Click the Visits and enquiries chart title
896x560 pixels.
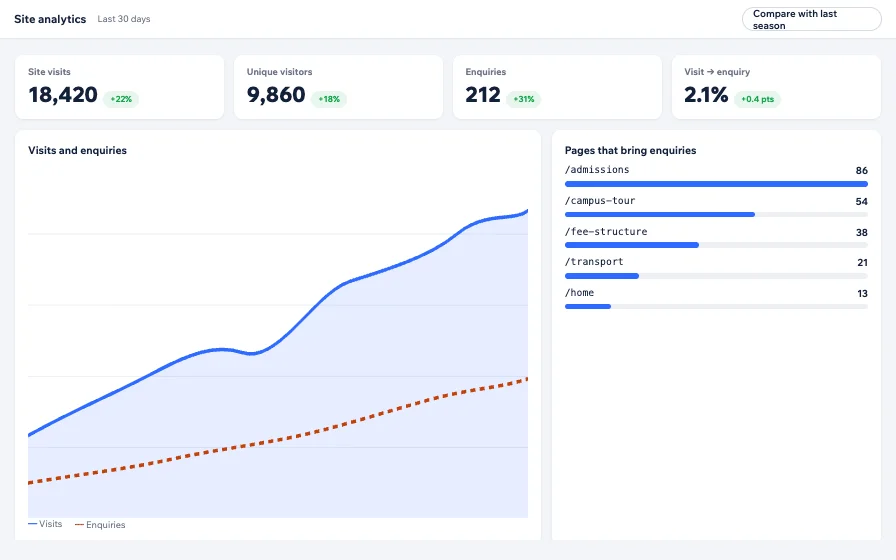tap(78, 150)
